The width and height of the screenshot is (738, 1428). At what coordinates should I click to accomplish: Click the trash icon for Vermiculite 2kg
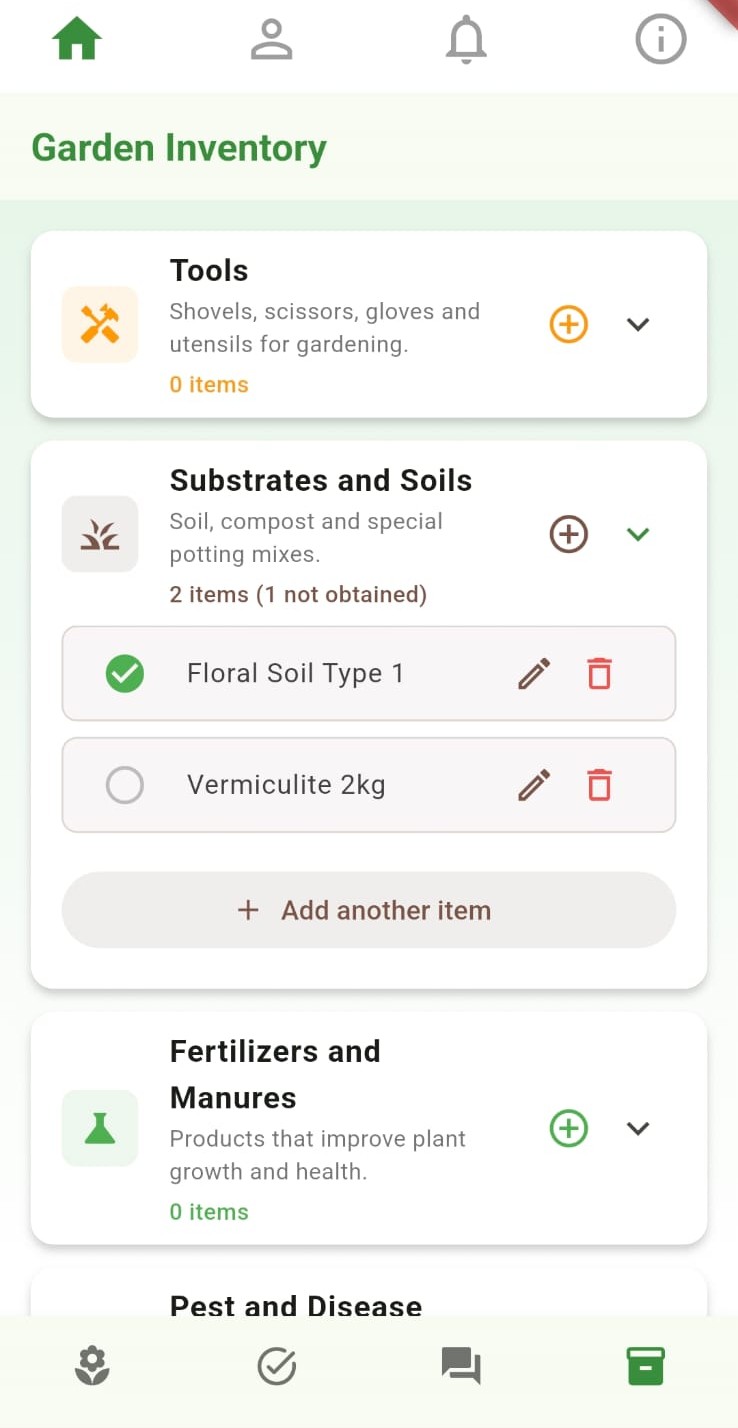click(x=599, y=785)
